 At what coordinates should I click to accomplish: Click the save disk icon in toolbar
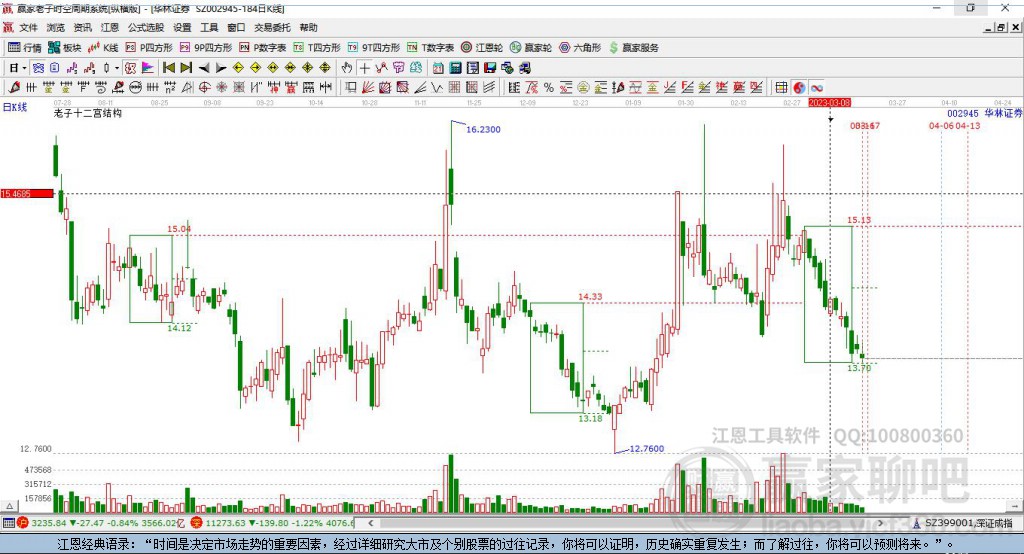pos(490,68)
